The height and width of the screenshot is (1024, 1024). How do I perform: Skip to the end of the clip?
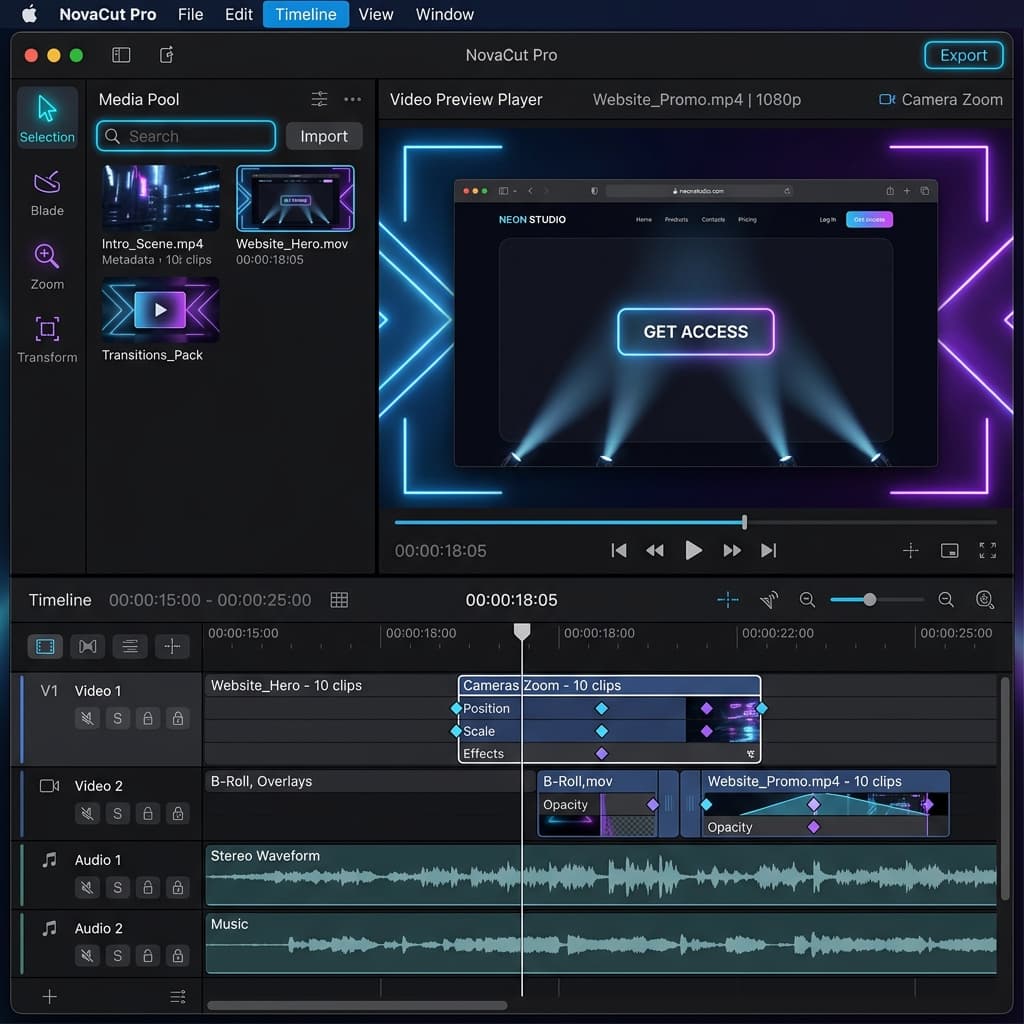pyautogui.click(x=769, y=551)
